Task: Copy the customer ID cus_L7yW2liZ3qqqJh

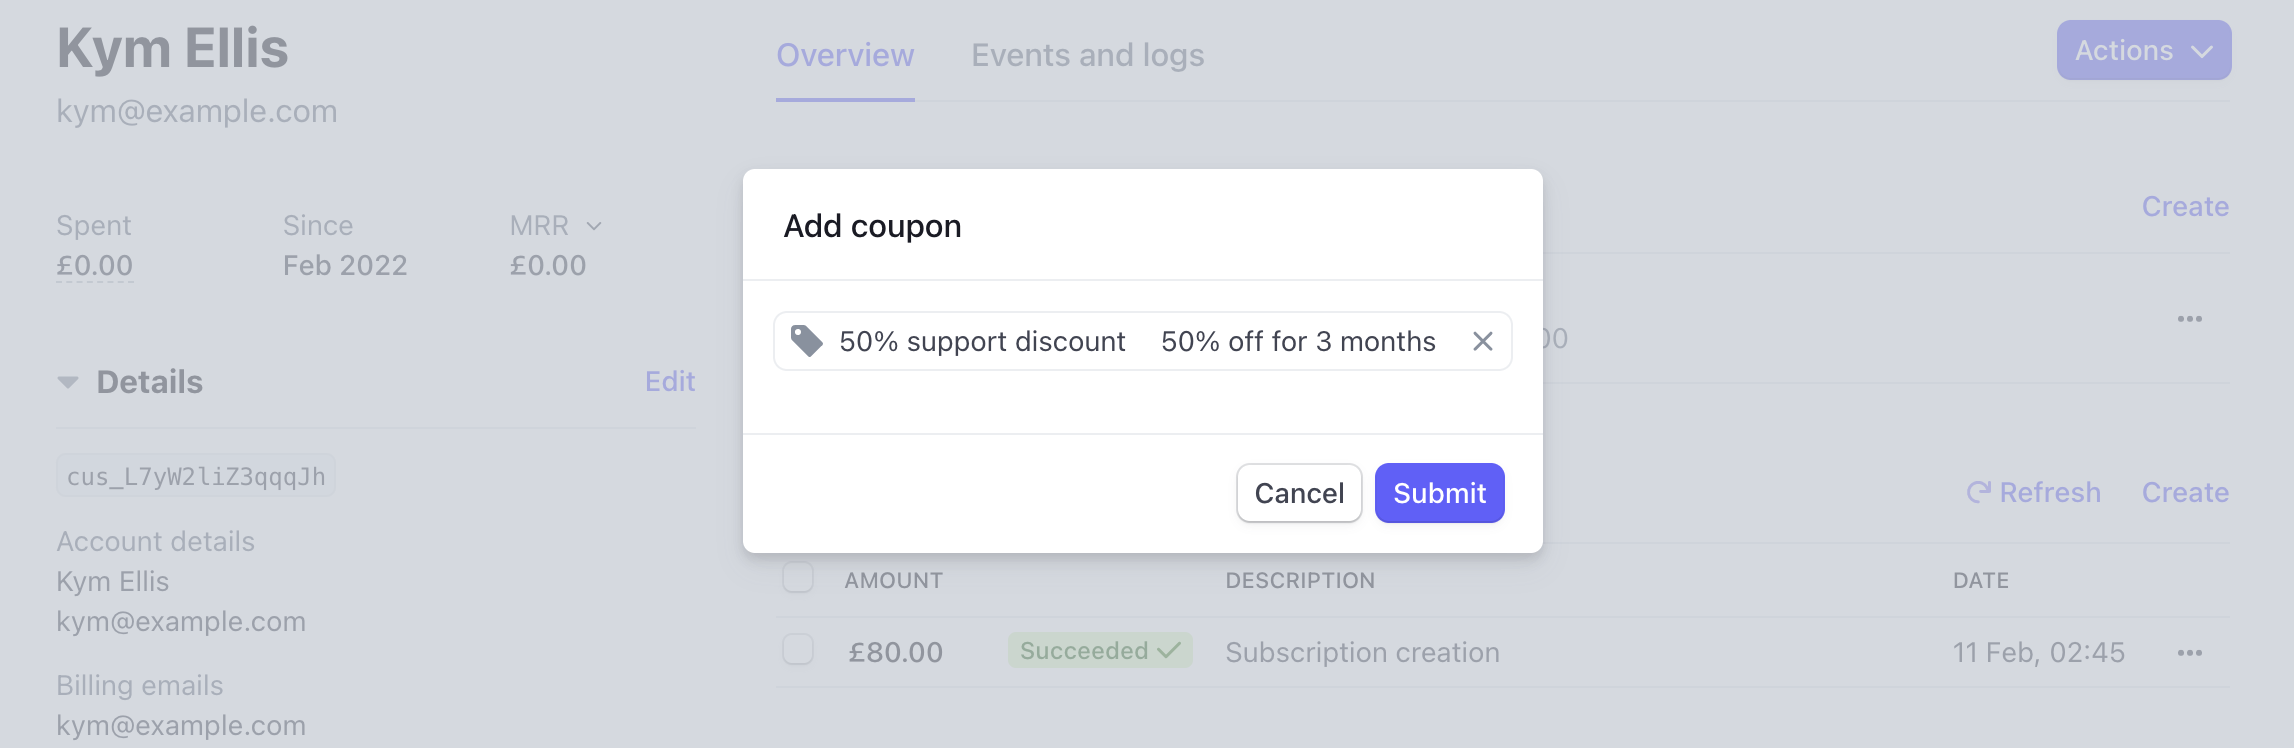Action: click(196, 476)
